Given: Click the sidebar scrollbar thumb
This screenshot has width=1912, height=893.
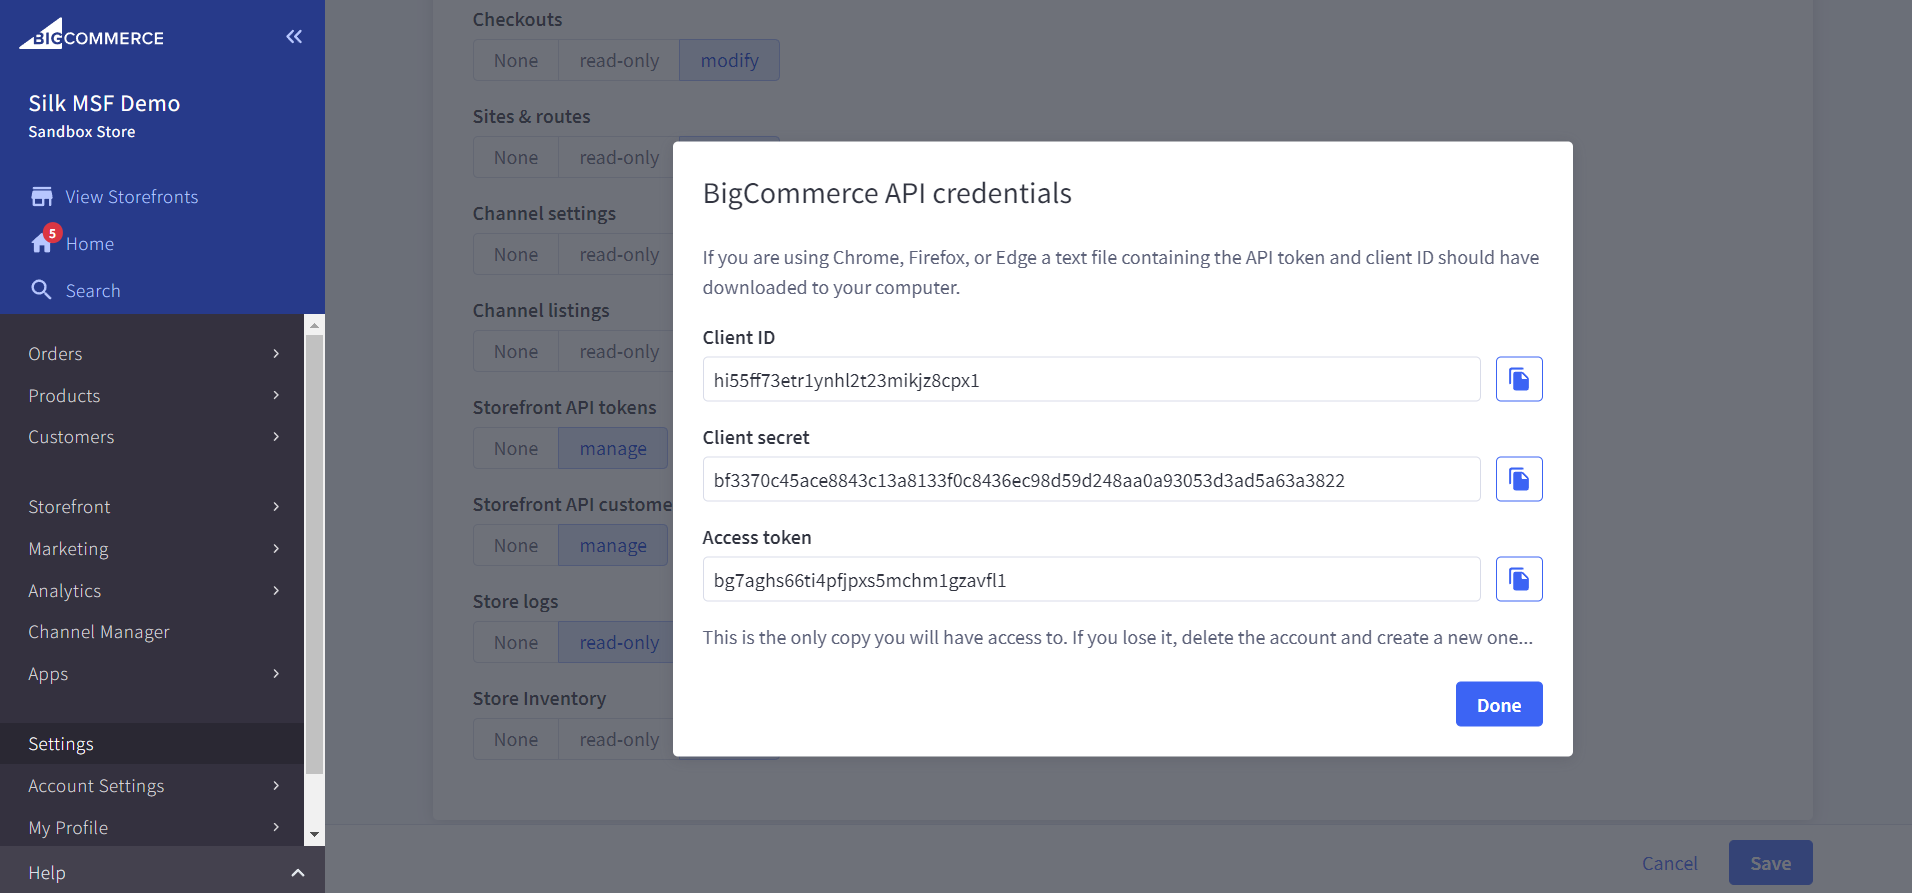Looking at the screenshot, I should (x=314, y=554).
